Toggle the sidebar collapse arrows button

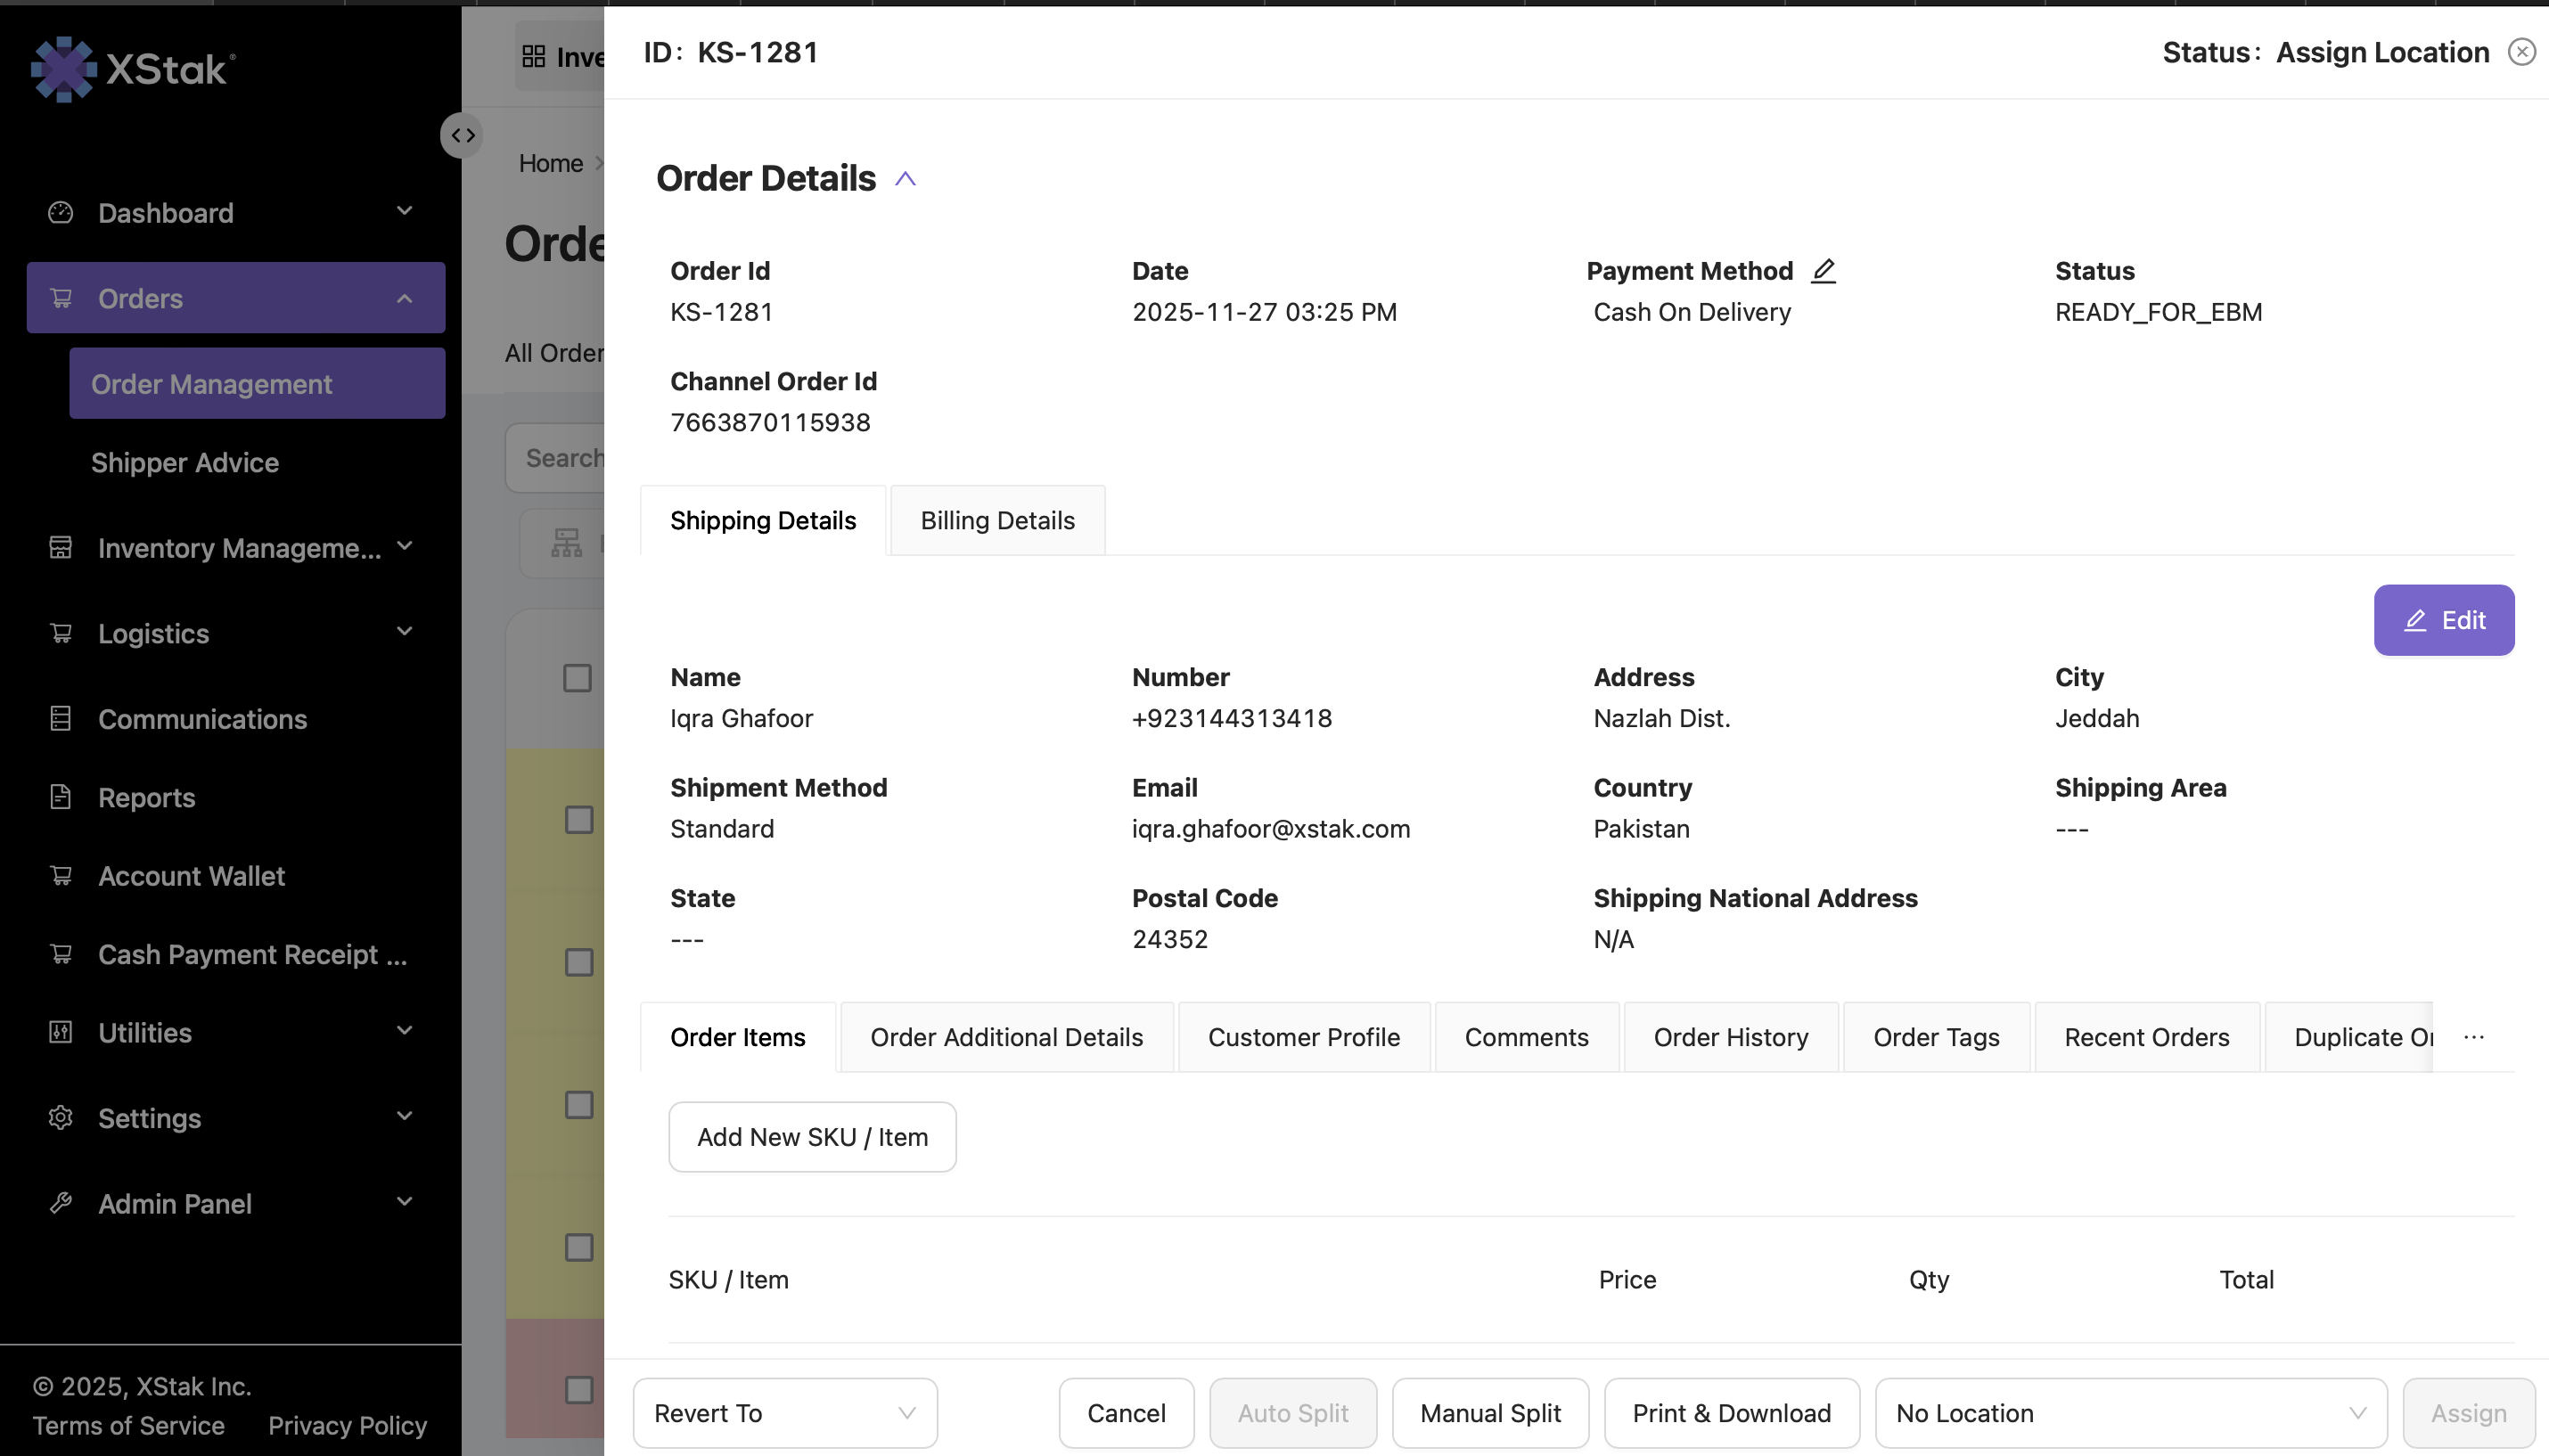click(462, 135)
